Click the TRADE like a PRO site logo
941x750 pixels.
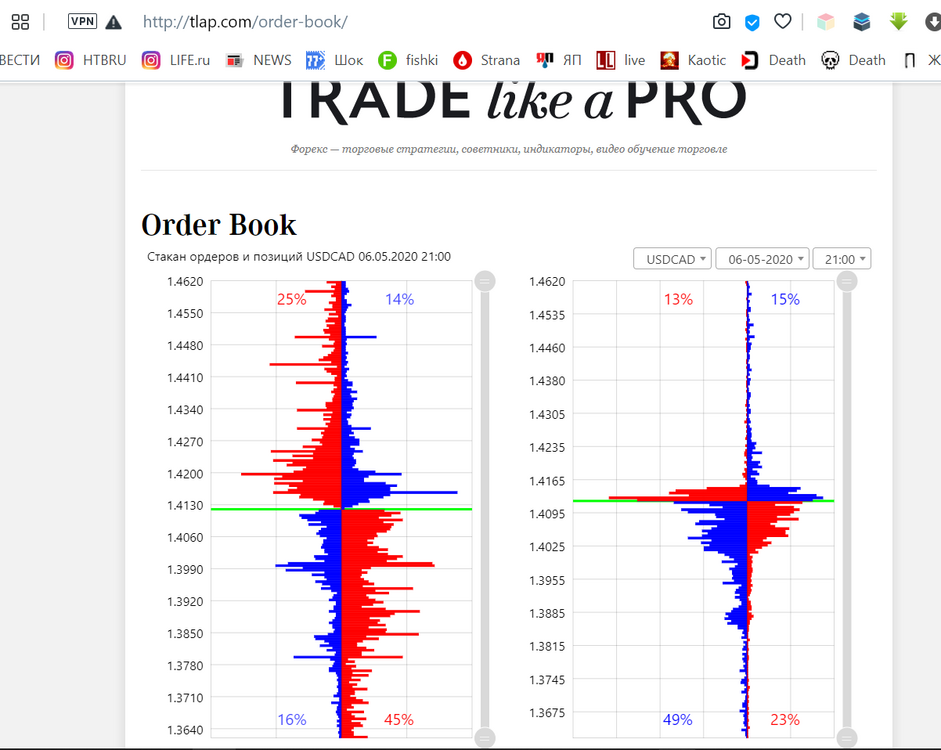[x=513, y=102]
